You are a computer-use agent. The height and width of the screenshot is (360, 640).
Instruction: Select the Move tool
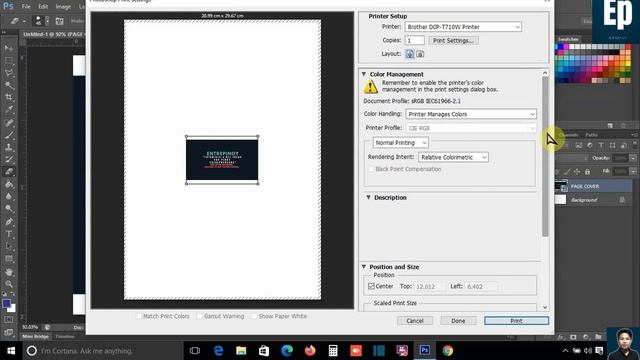pyautogui.click(x=9, y=48)
